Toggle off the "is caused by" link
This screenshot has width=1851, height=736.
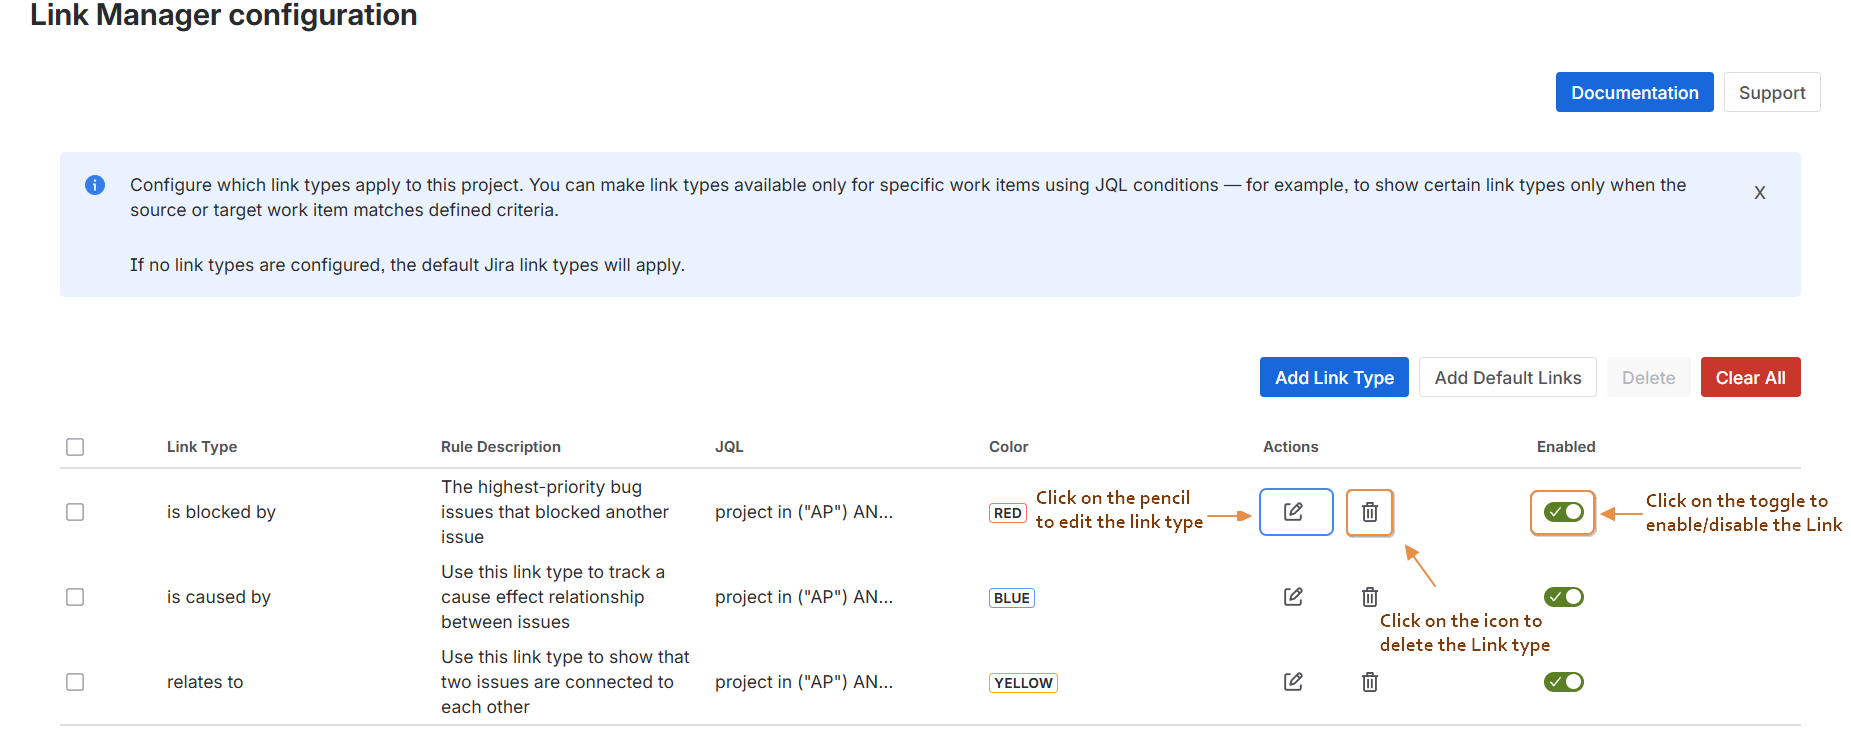click(x=1564, y=596)
